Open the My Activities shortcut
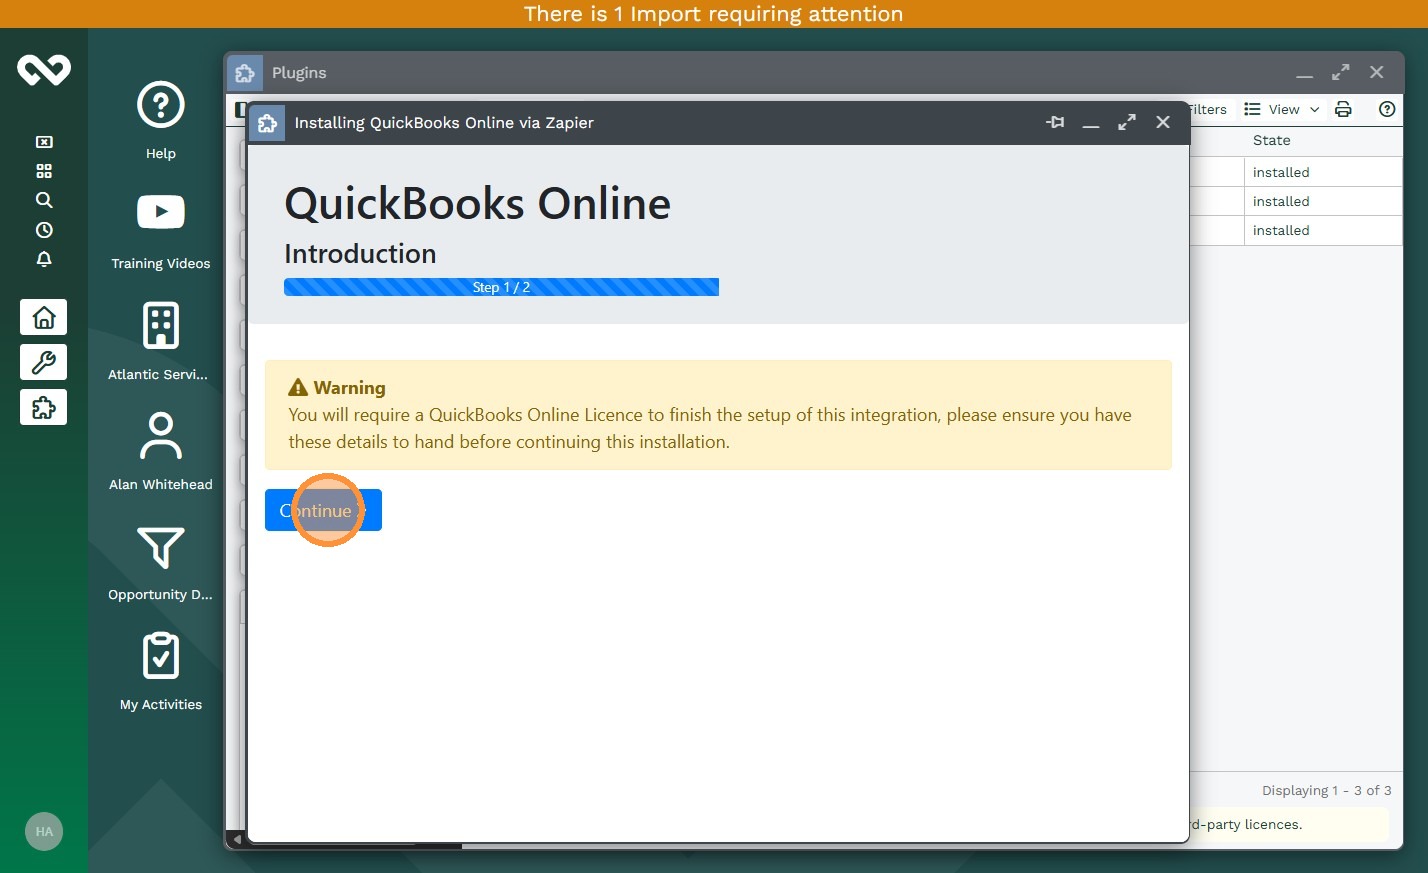The height and width of the screenshot is (873, 1428). coord(161,670)
